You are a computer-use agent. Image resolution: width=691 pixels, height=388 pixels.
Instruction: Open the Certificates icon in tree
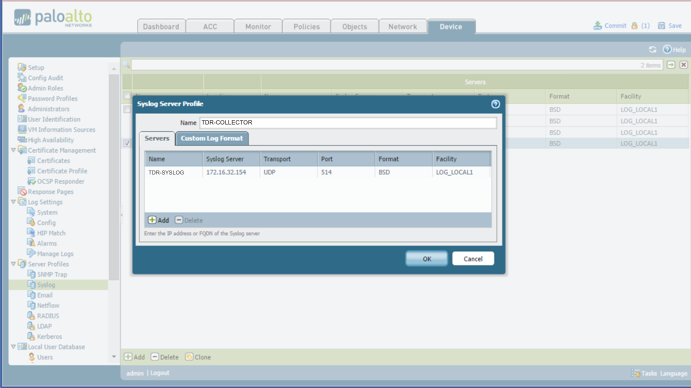point(31,160)
